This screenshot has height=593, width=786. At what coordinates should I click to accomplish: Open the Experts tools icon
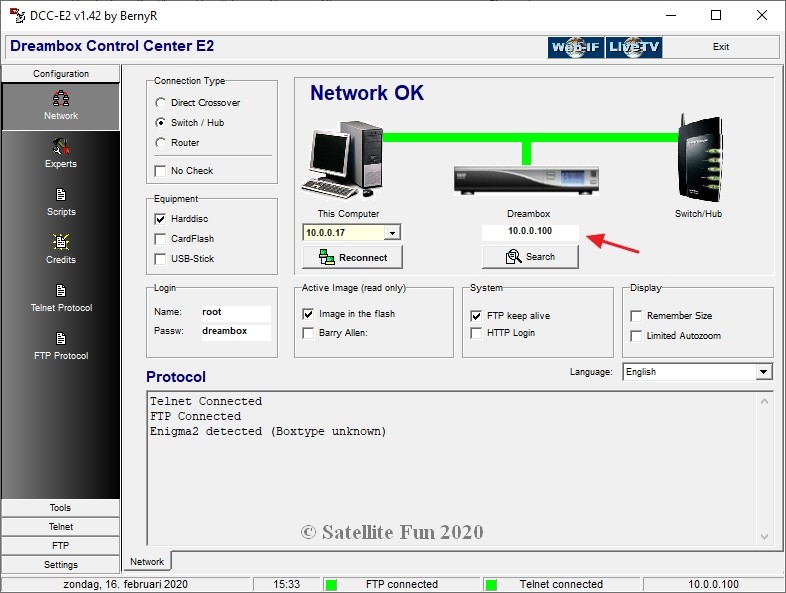61,146
